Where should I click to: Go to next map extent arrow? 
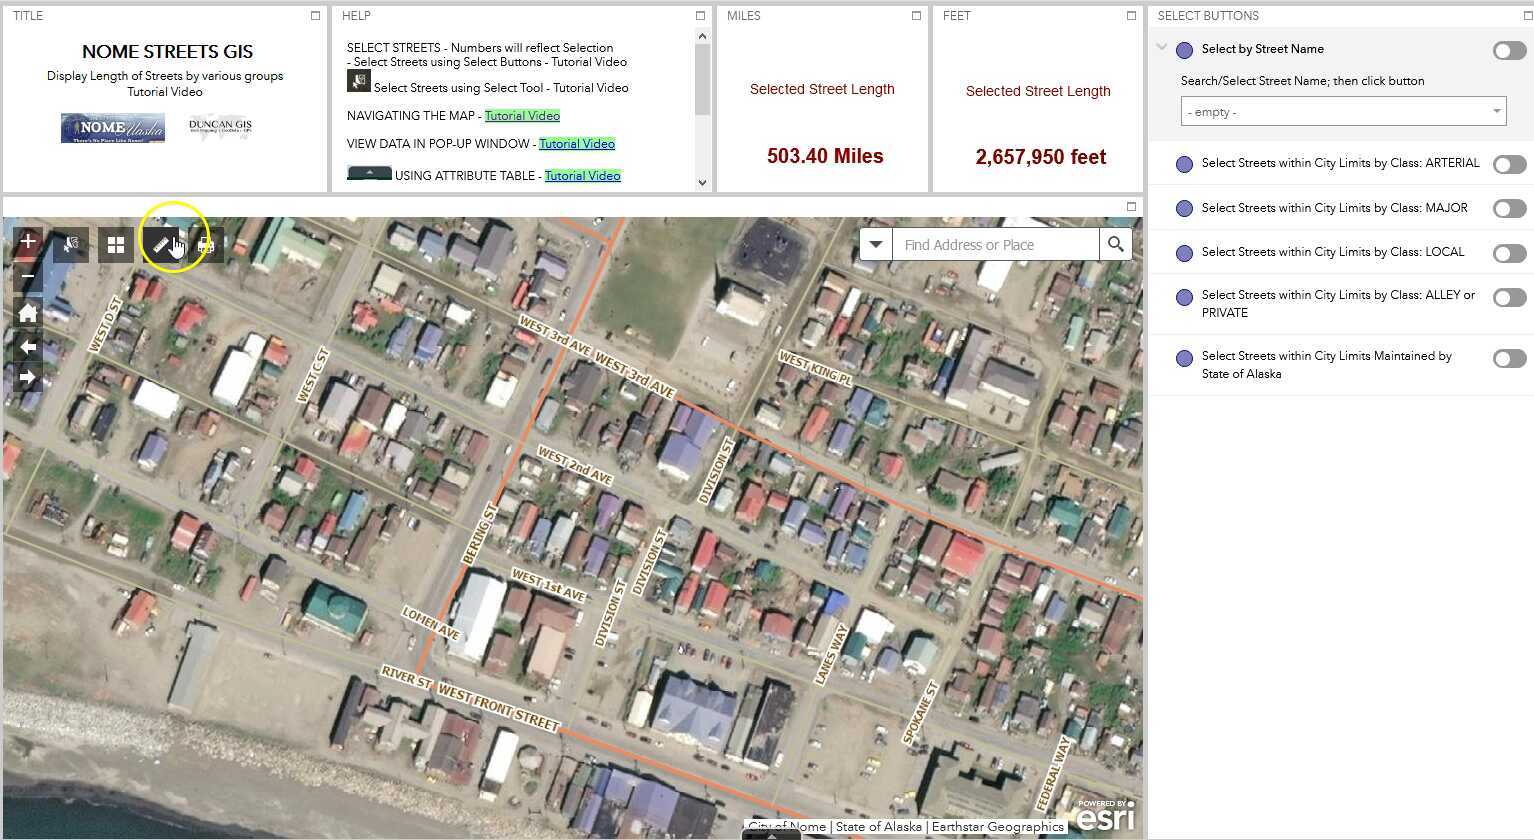pos(28,377)
